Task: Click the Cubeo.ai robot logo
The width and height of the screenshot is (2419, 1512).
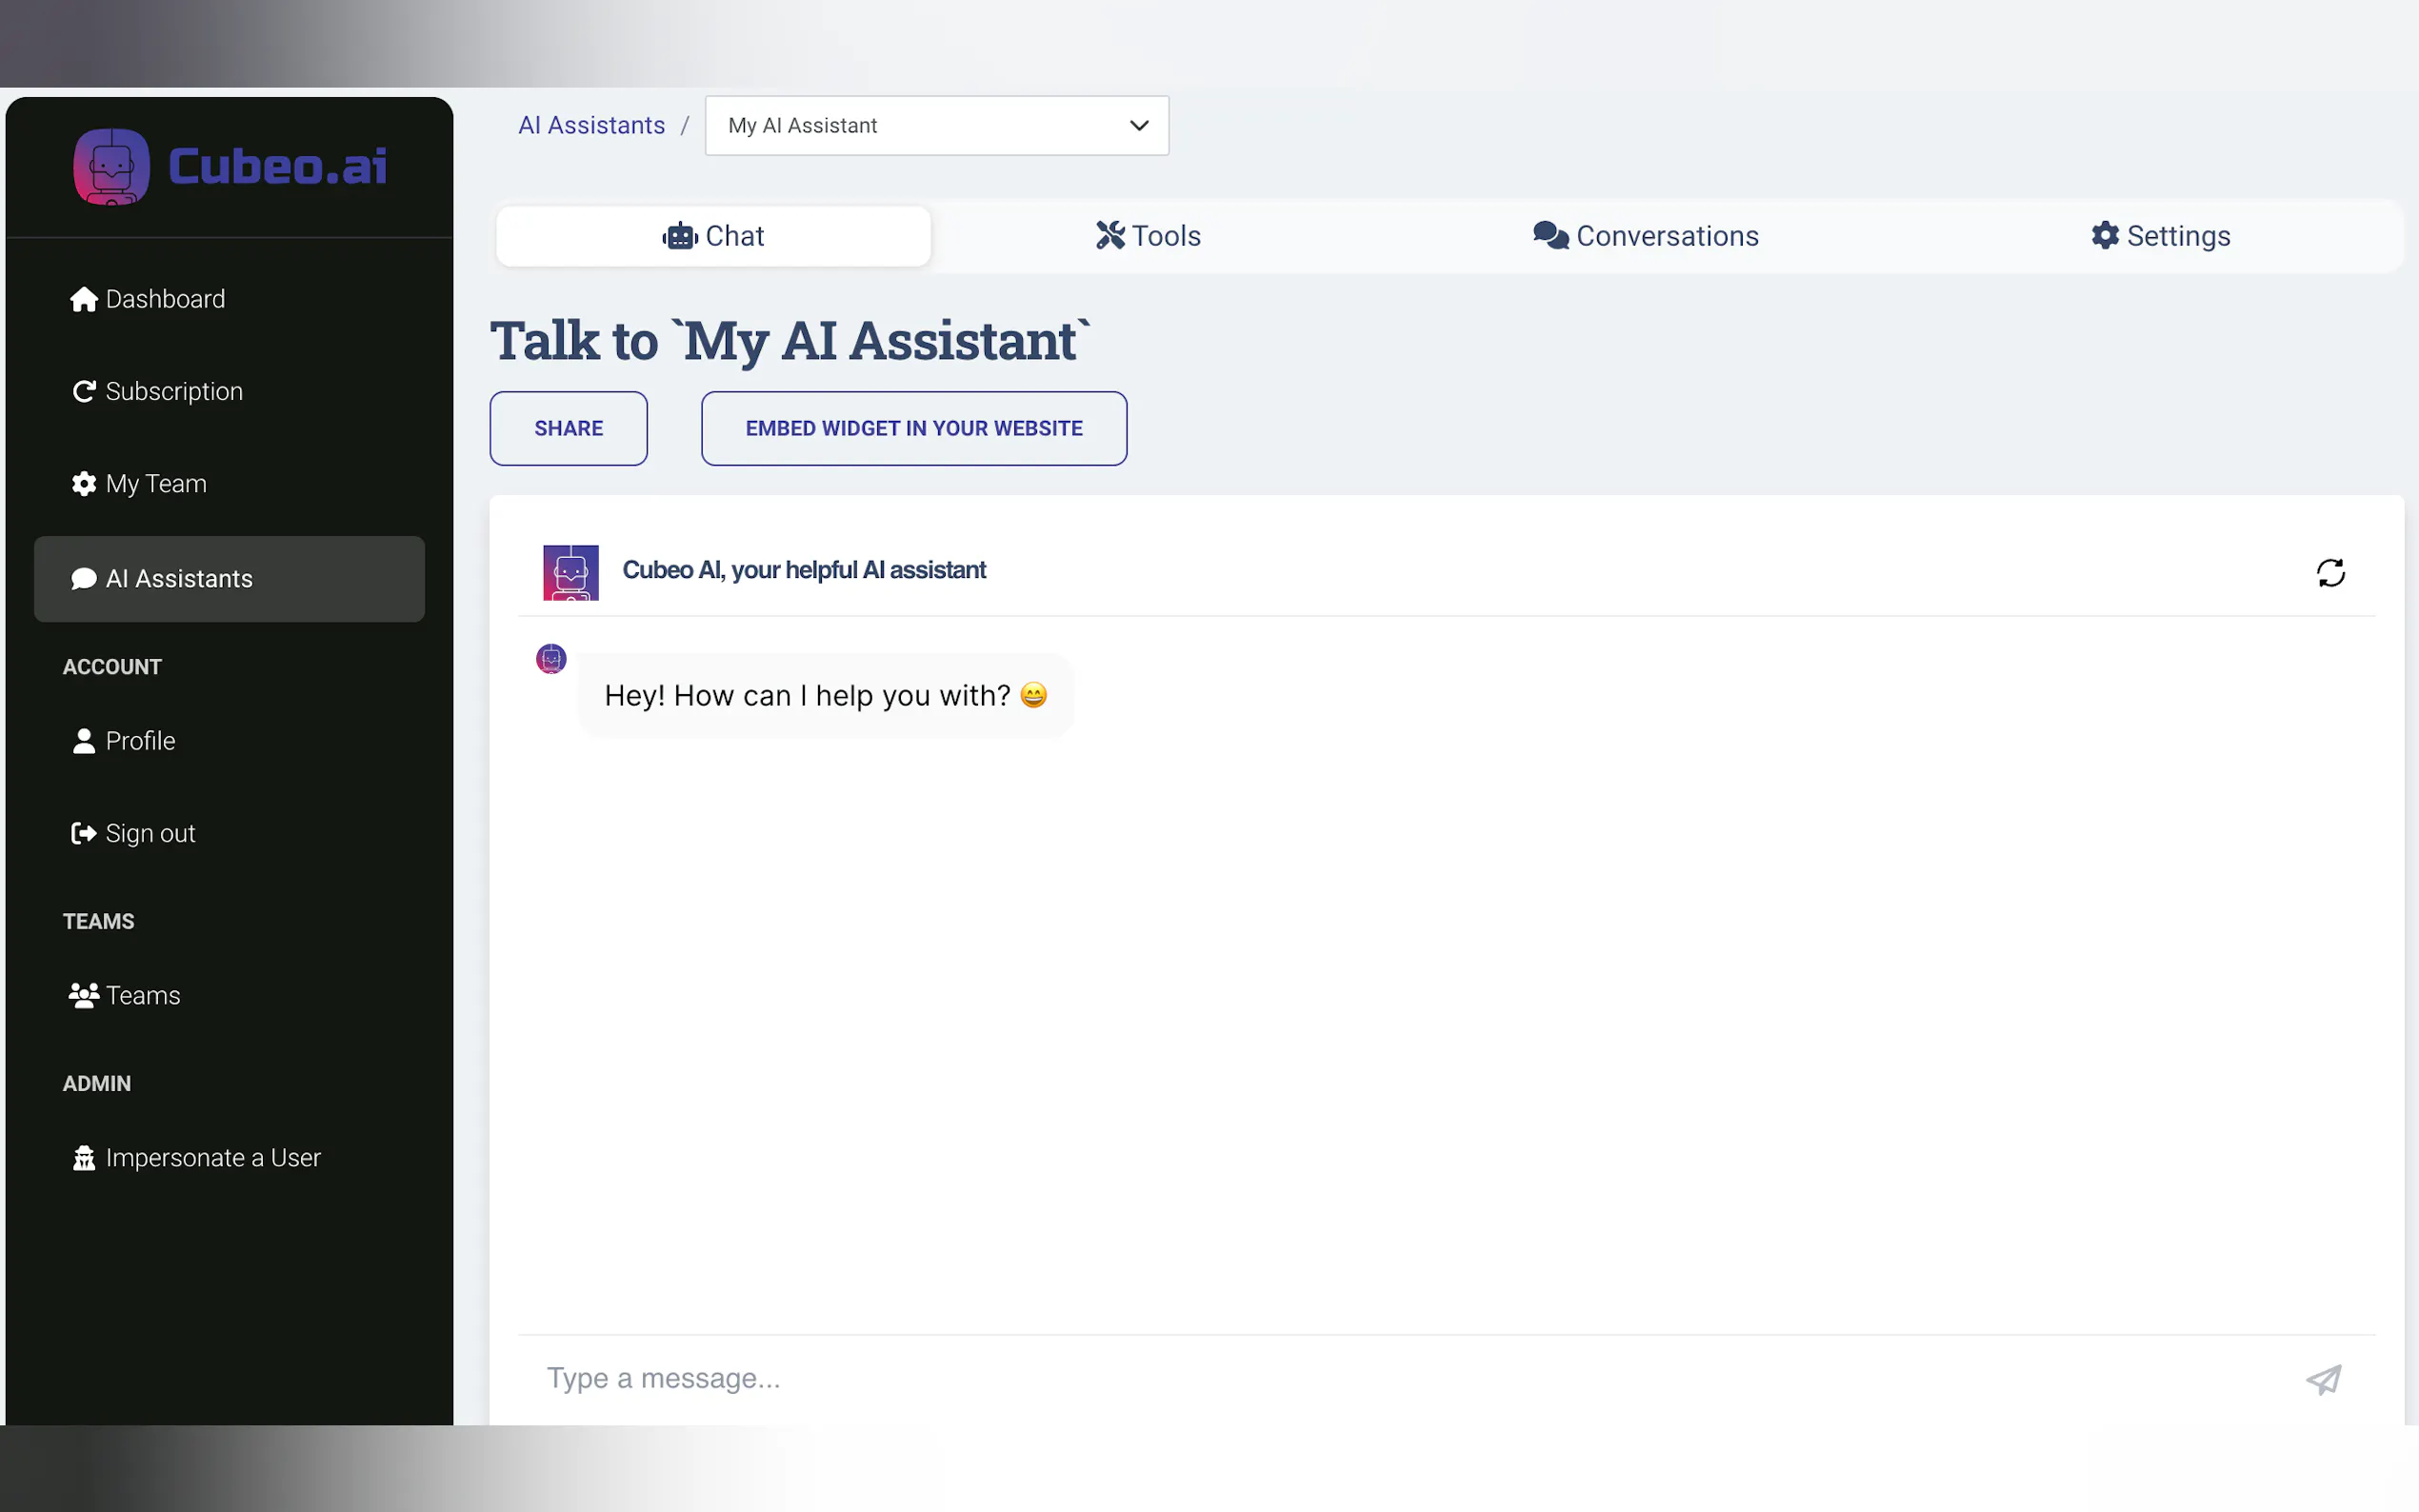Action: [x=111, y=166]
